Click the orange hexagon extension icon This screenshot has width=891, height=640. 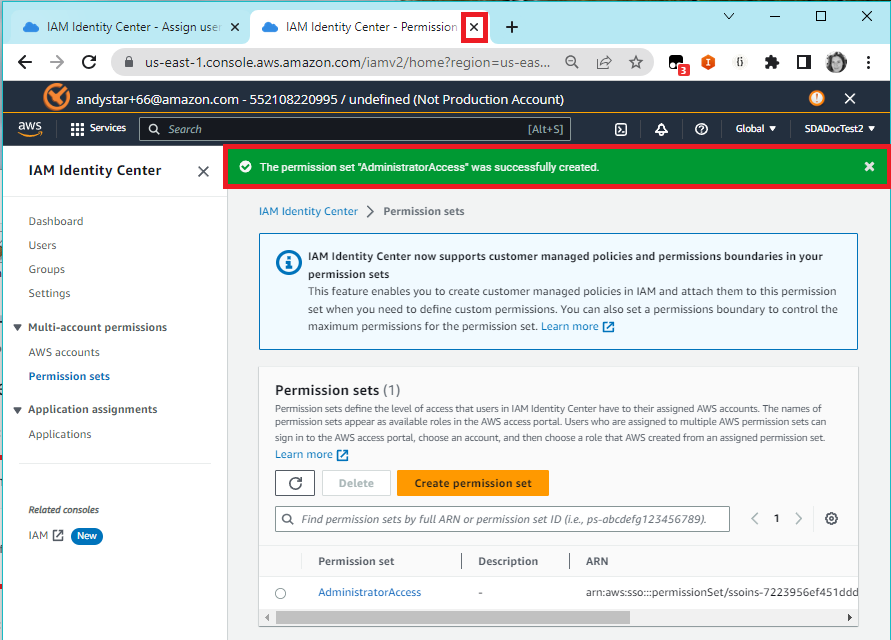[708, 62]
